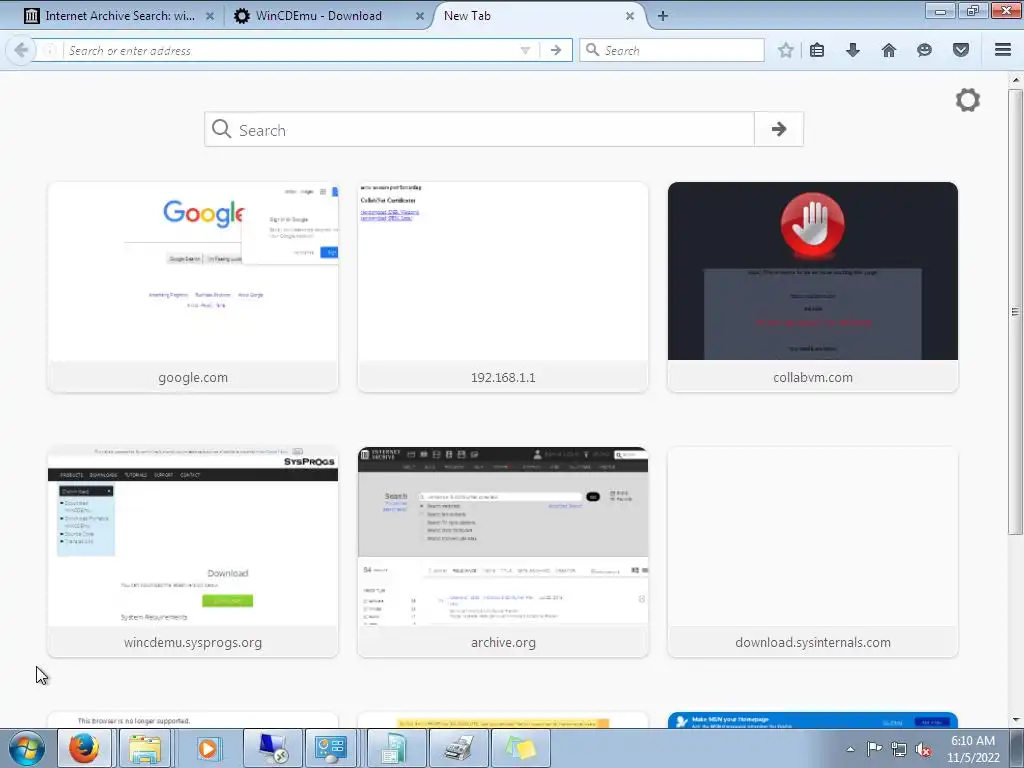Open the clock showing 6:10 AM
The width and height of the screenshot is (1024, 768).
973,749
